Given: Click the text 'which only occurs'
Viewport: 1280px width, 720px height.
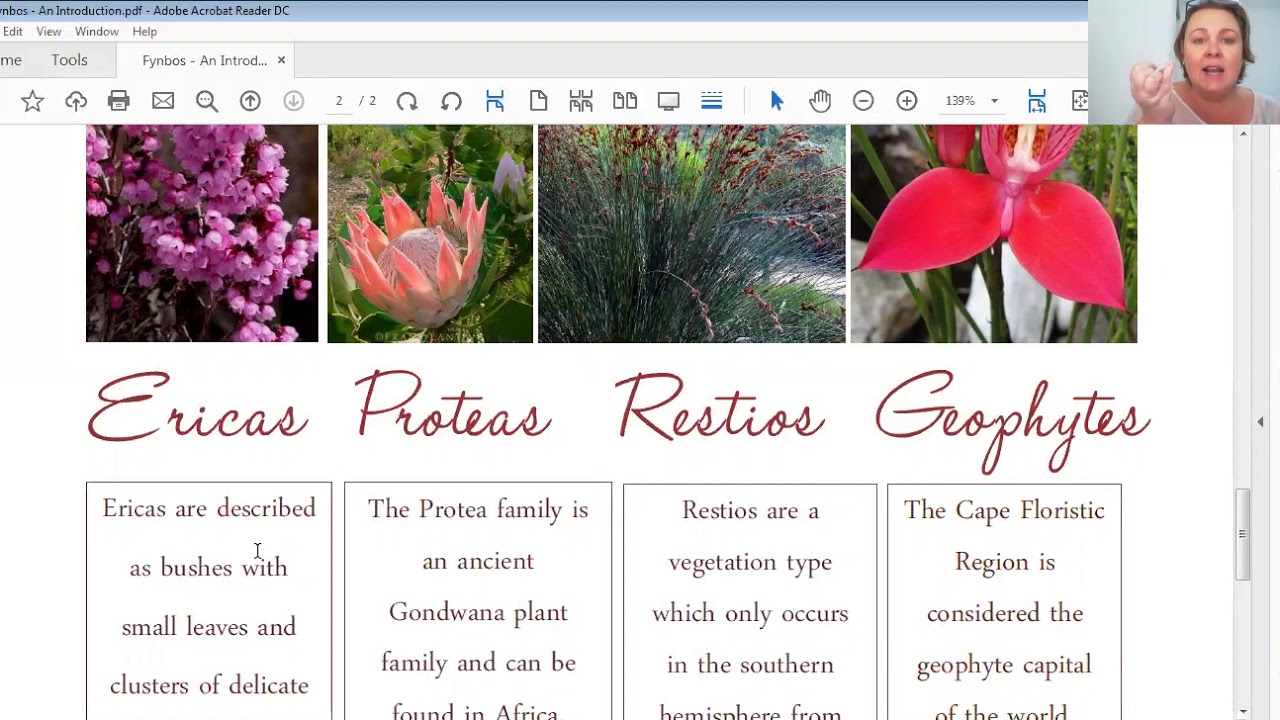Looking at the screenshot, I should pyautogui.click(x=750, y=613).
